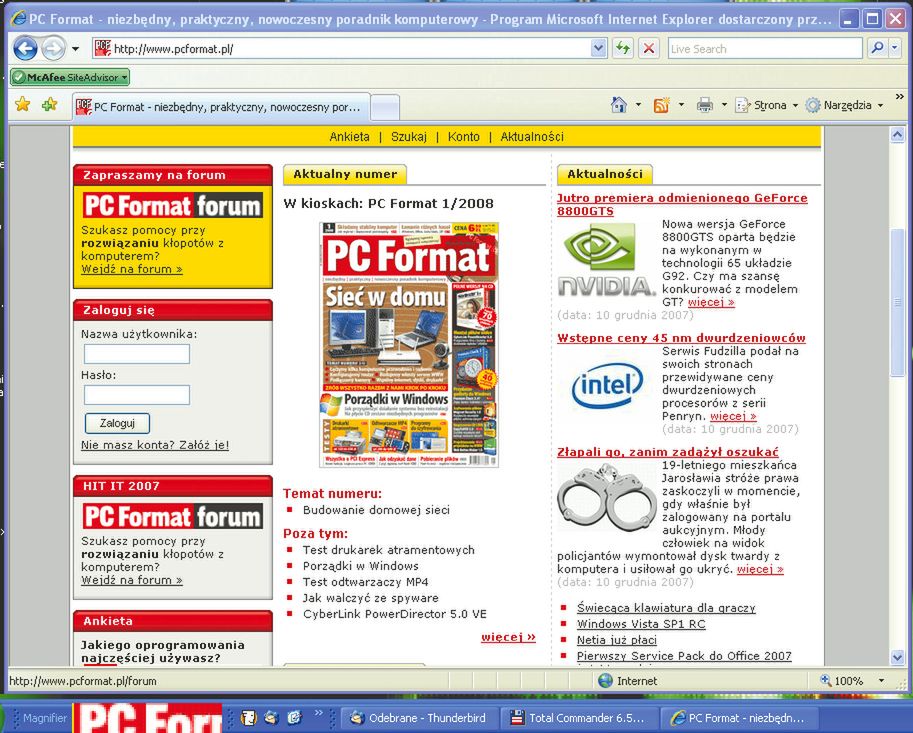Screen dimensions: 913x733
Task: Open the Strona page menu
Action: [x=766, y=105]
